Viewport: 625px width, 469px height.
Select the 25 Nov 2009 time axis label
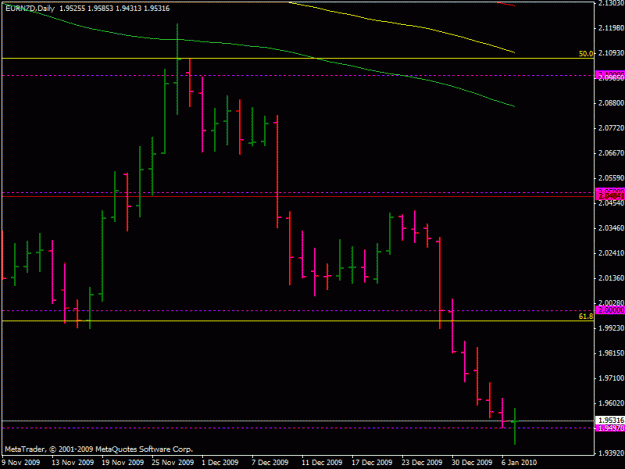click(173, 462)
